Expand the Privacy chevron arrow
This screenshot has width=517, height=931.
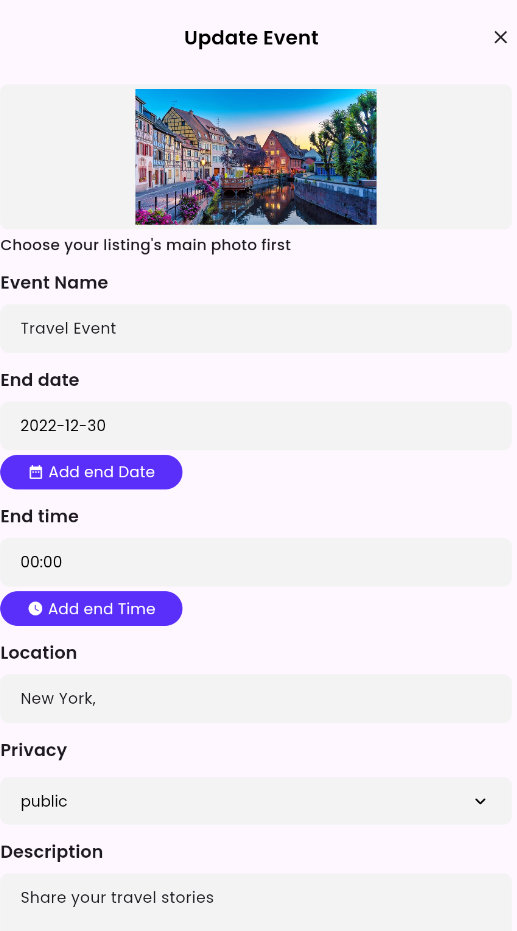tap(480, 802)
